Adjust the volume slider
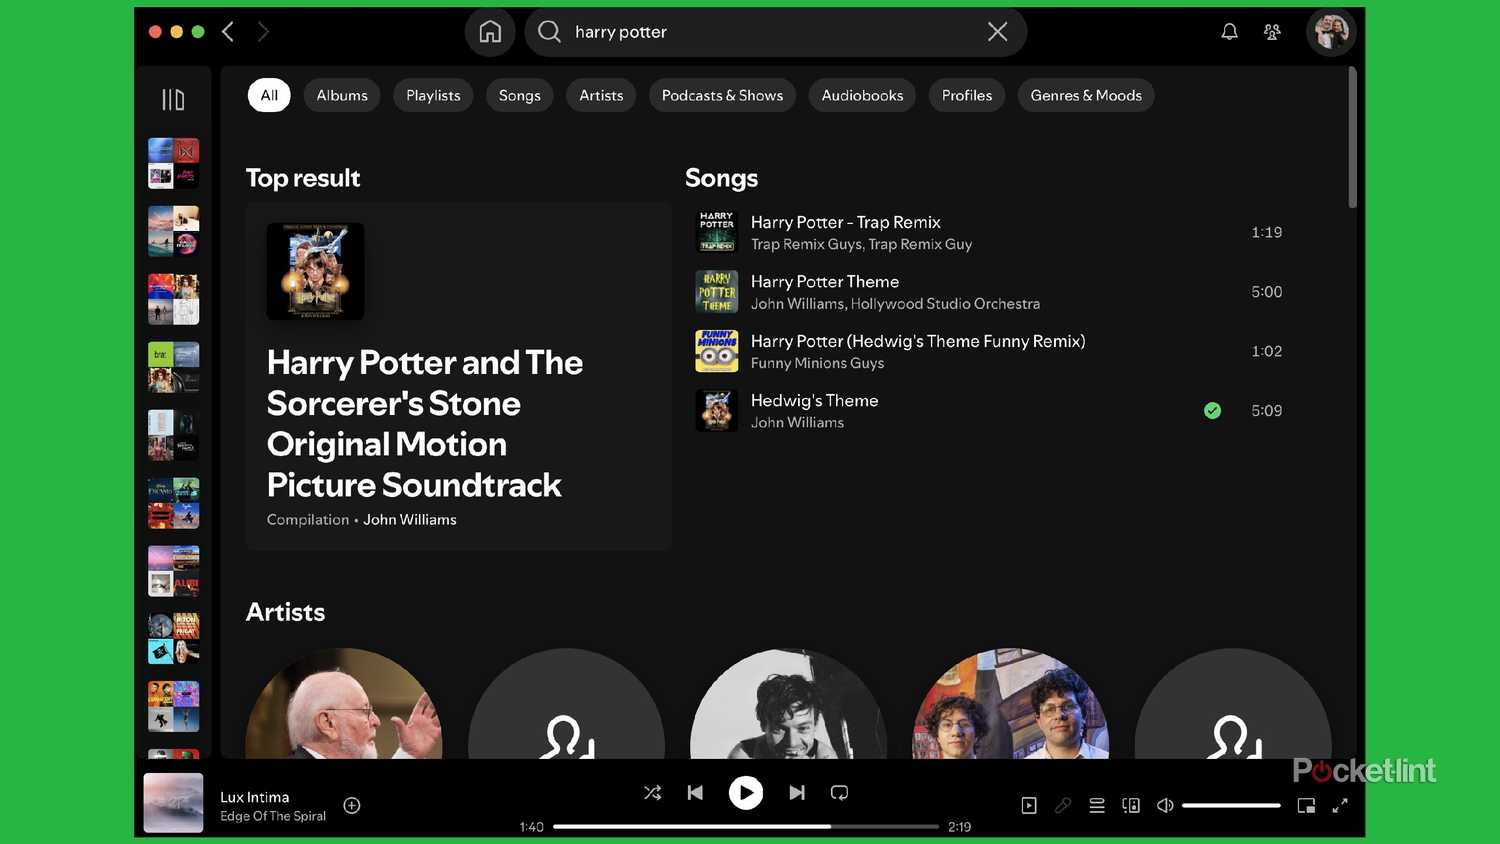 point(1230,805)
